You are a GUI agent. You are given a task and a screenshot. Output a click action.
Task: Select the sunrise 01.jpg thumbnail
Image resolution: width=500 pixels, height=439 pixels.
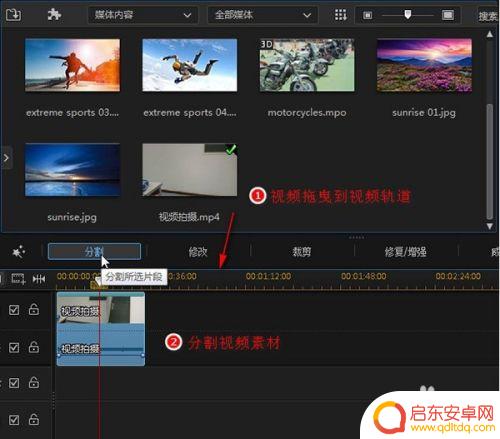pyautogui.click(x=424, y=65)
